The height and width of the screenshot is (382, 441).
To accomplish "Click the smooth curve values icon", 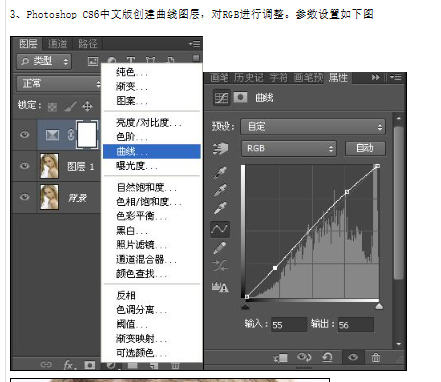I will point(220,266).
